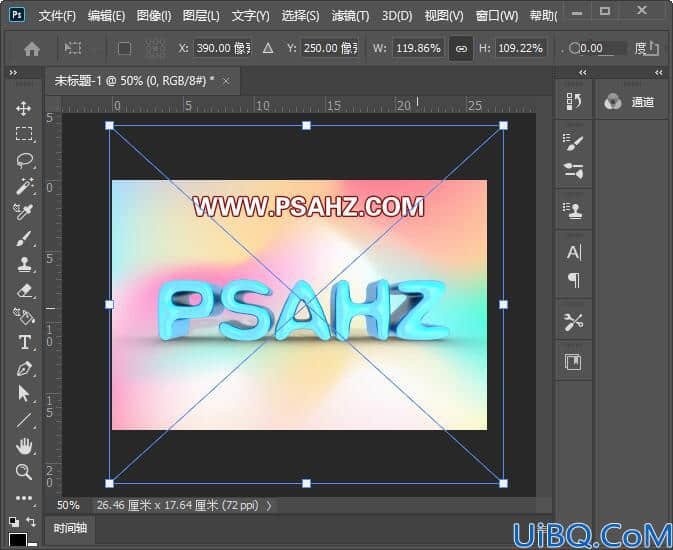Open the Channels panel
This screenshot has width=673, height=550.
pyautogui.click(x=629, y=102)
